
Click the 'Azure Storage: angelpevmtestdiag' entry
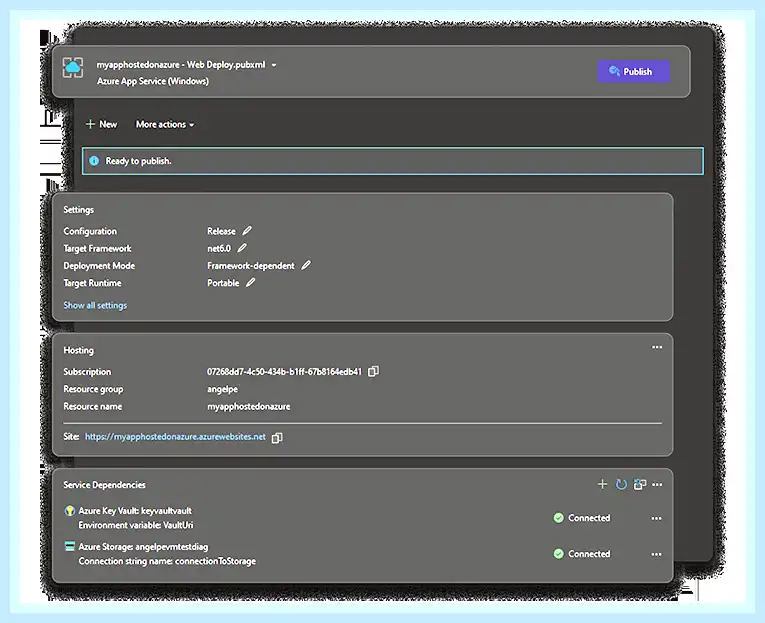tap(143, 546)
